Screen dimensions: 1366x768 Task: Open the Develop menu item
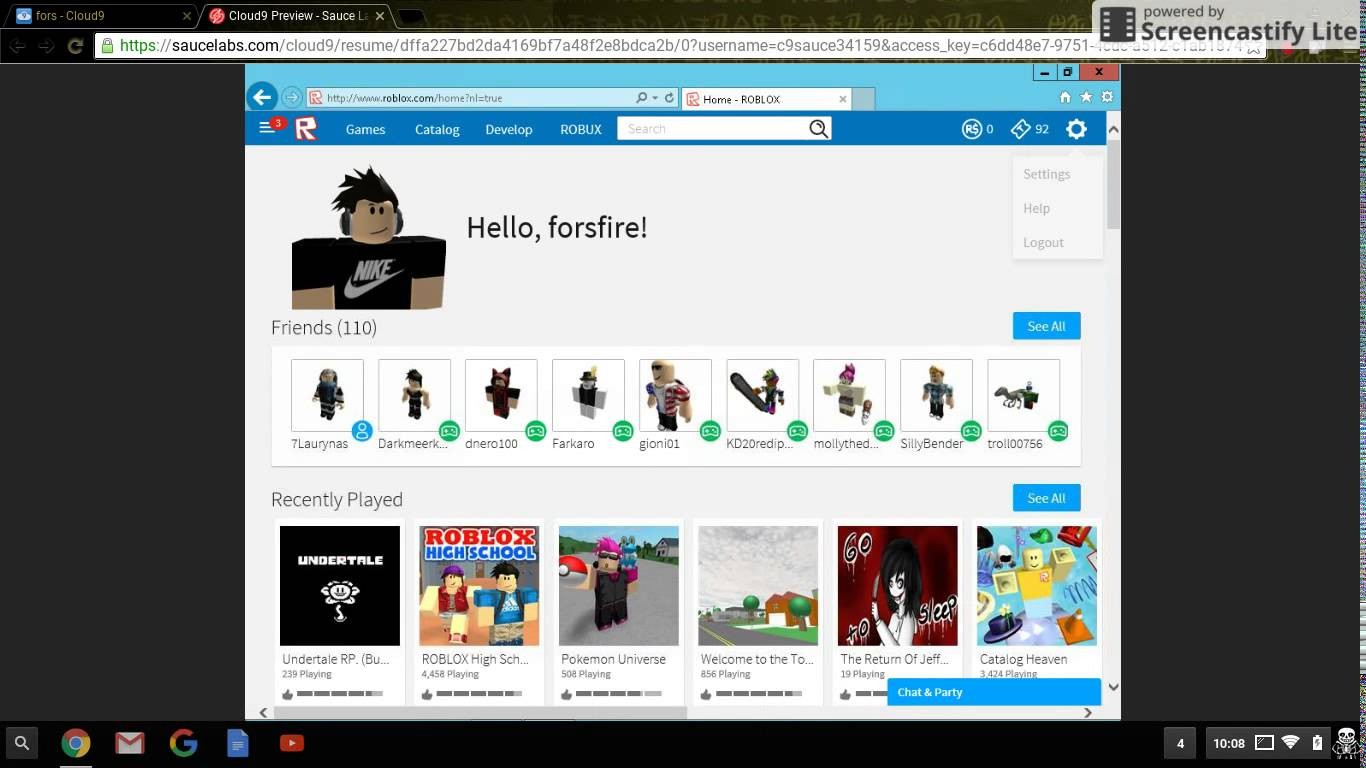(509, 129)
